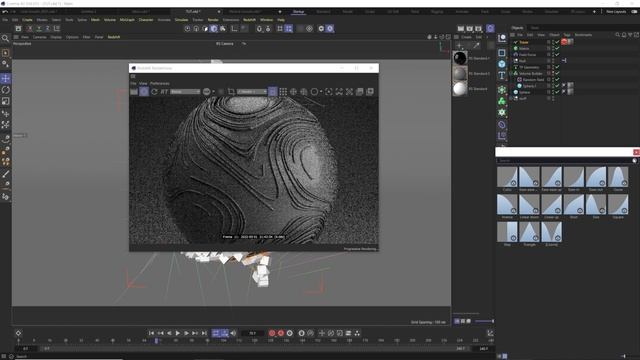Click the sound icon in timeline controls
The width and height of the screenshot is (640, 360).
click(233, 333)
